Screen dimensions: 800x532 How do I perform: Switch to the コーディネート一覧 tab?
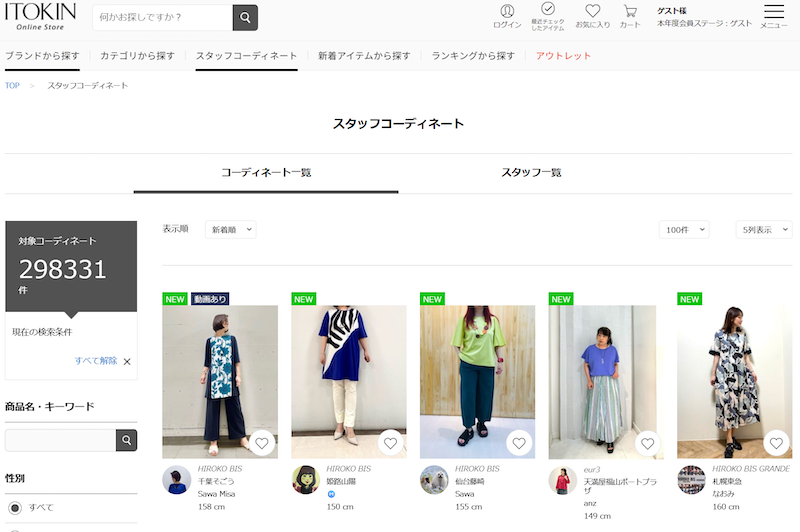coord(266,173)
